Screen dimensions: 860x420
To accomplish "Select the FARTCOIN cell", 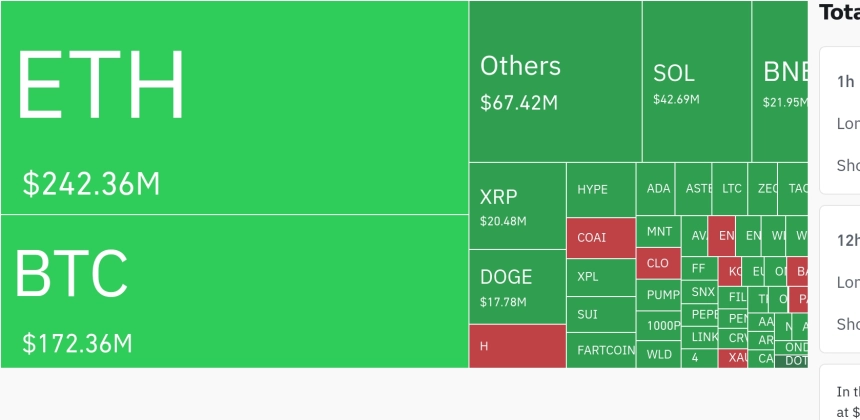I will coord(601,351).
